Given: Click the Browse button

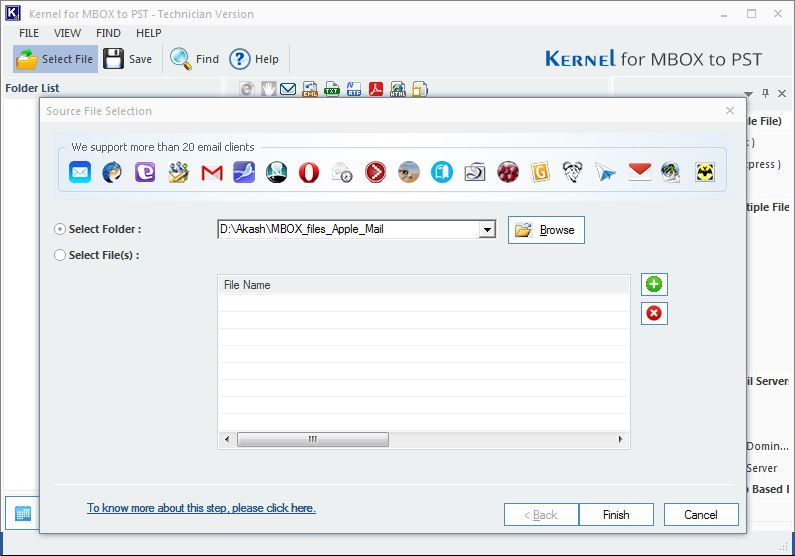Looking at the screenshot, I should 546,230.
